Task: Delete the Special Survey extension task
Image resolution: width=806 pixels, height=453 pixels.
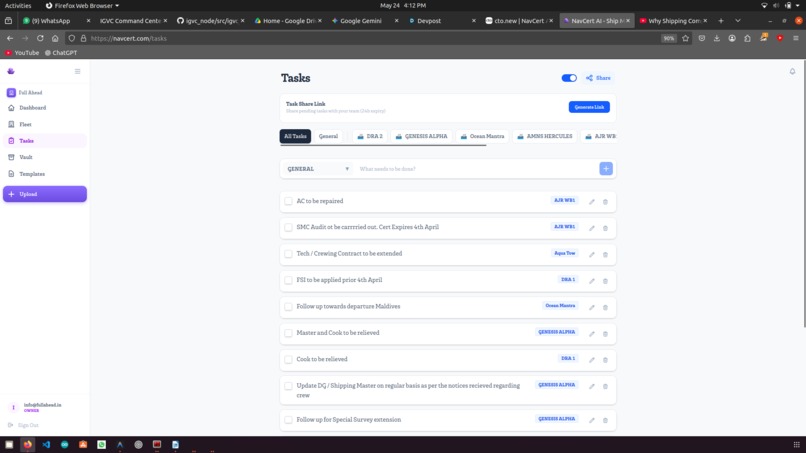Action: (605, 420)
